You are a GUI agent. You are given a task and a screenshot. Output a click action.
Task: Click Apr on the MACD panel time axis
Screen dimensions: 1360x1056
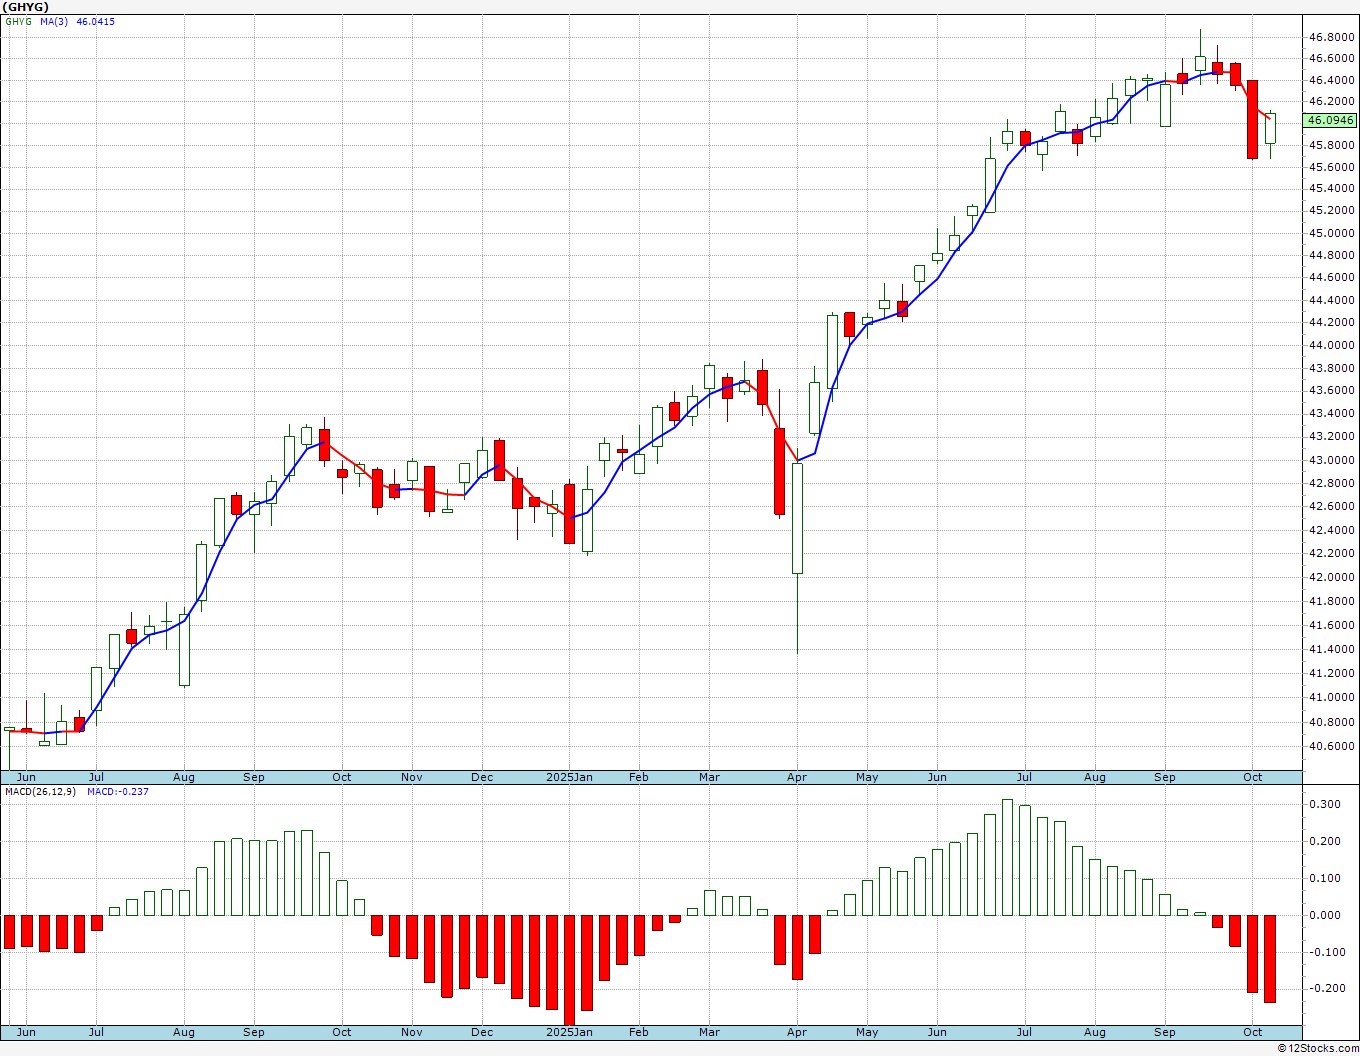pos(797,1032)
